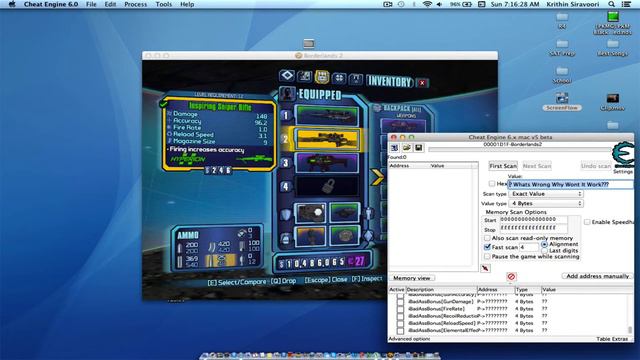Image resolution: width=640 pixels, height=360 pixels.
Task: Select highlighted sniper rifle in slot 2
Action: (328, 139)
